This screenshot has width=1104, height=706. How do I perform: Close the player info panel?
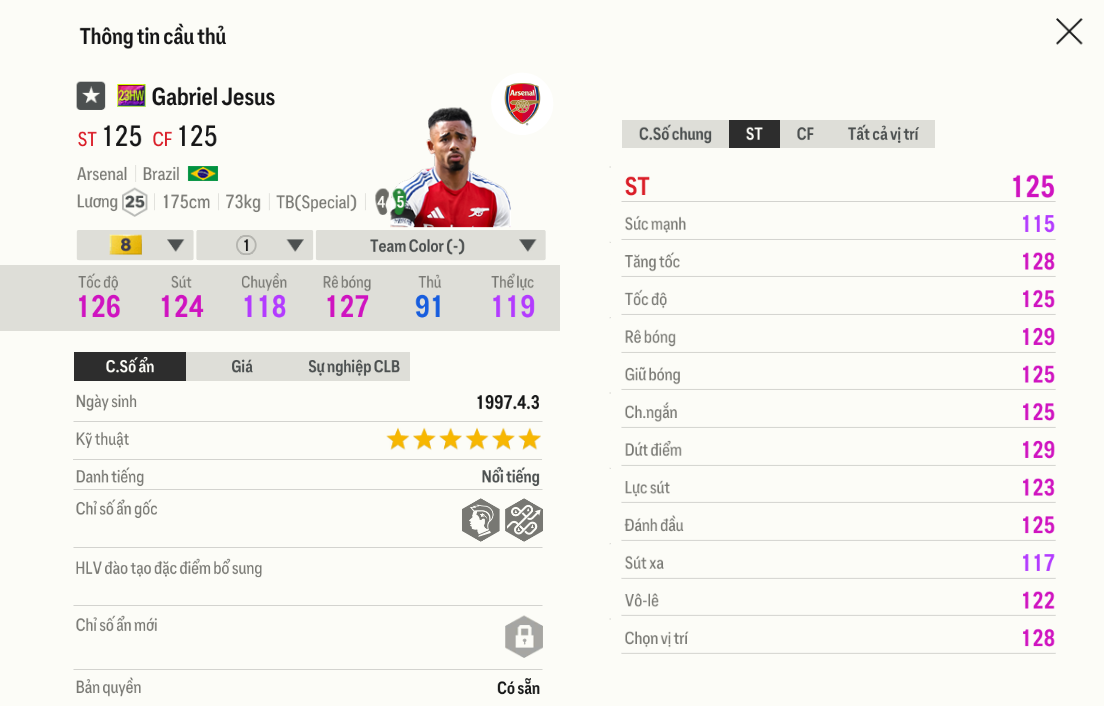[1069, 32]
